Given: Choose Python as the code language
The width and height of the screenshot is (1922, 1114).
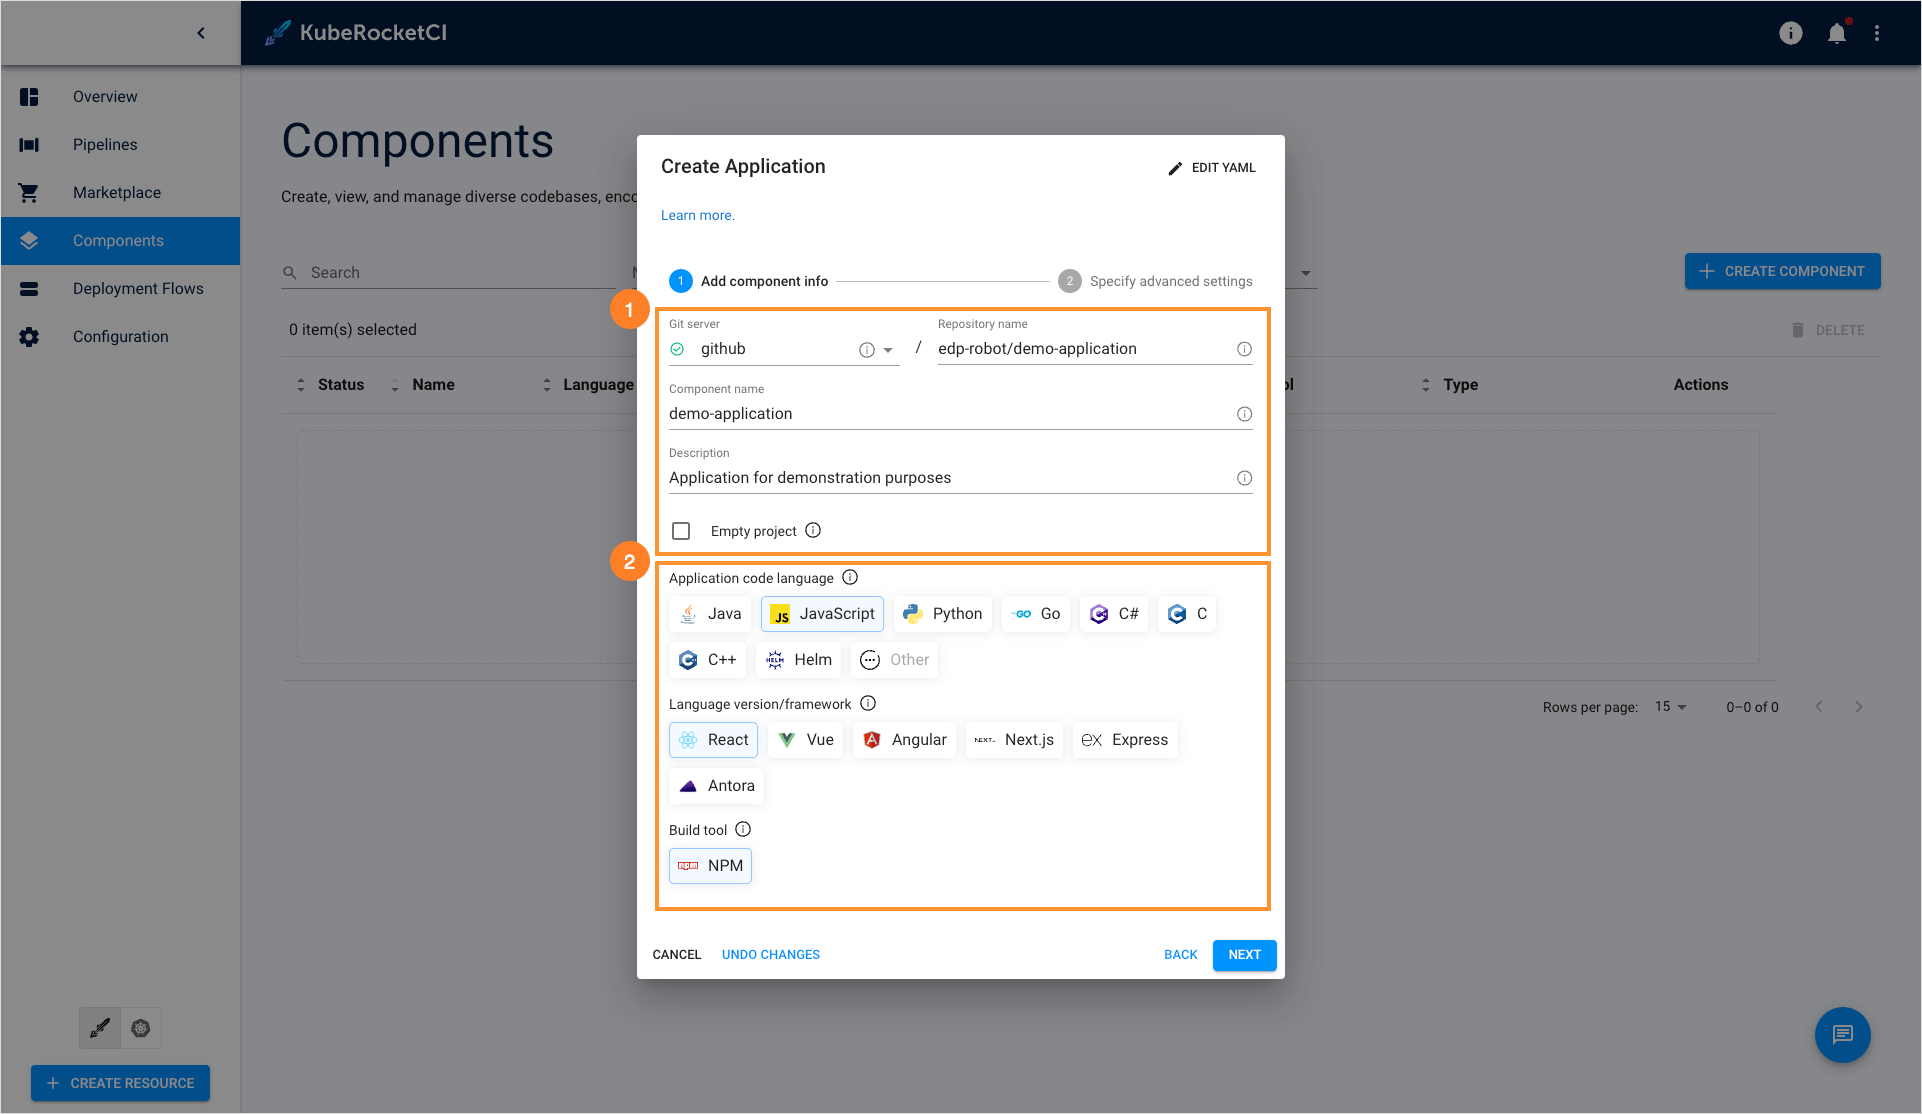Looking at the screenshot, I should pos(941,613).
